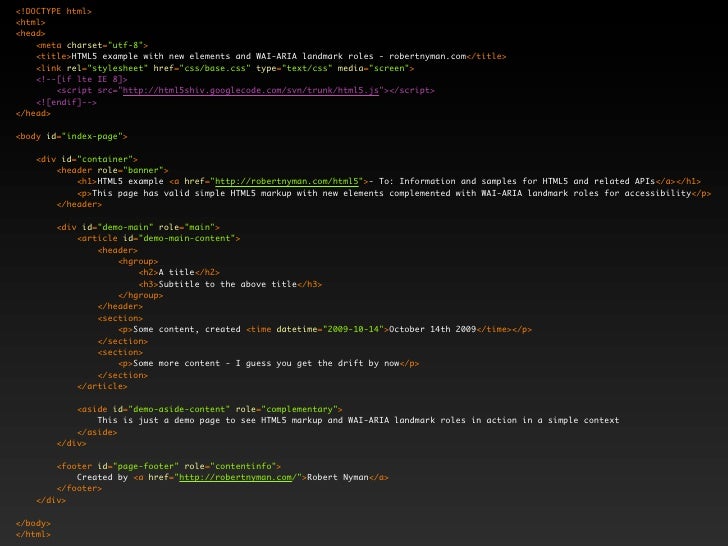
Task: Click the "This is just a demo page" line
Action: pyautogui.click(x=358, y=421)
